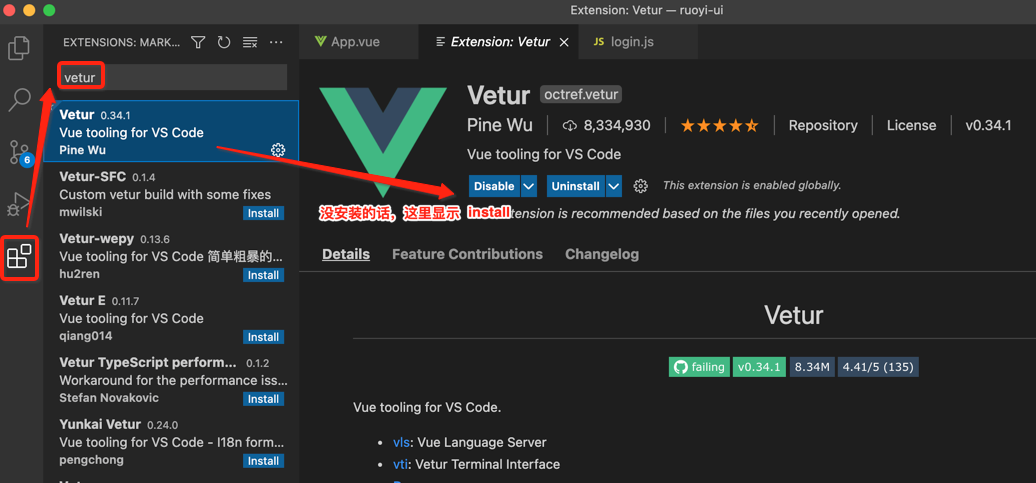Open the Search view in activity bar

(x=18, y=99)
